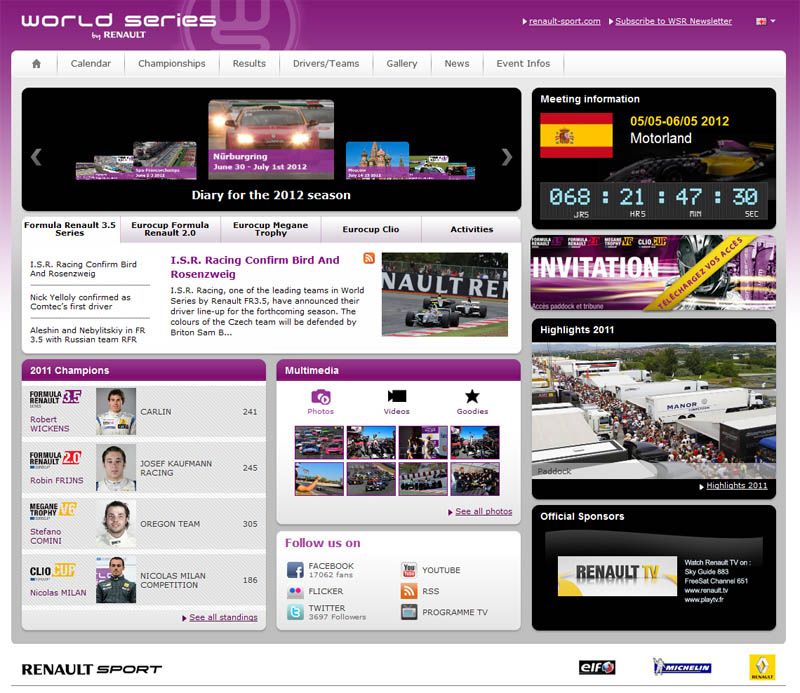Image resolution: width=800 pixels, height=693 pixels.
Task: Open the Moscow diary slide thumbnail
Action: [378, 160]
